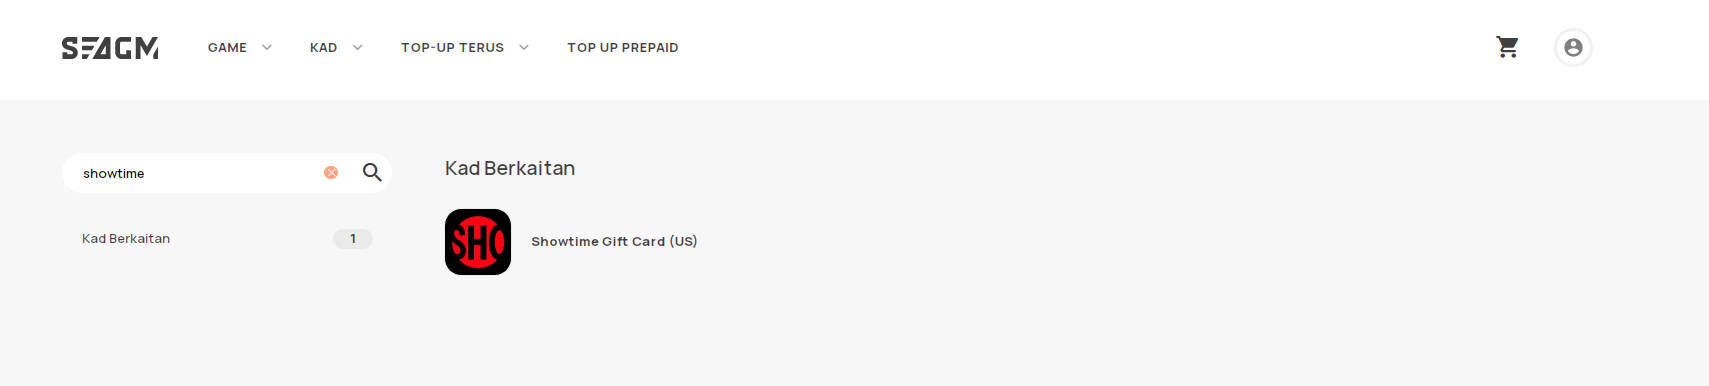
Task: Click the magnifier search icon
Action: (x=372, y=172)
